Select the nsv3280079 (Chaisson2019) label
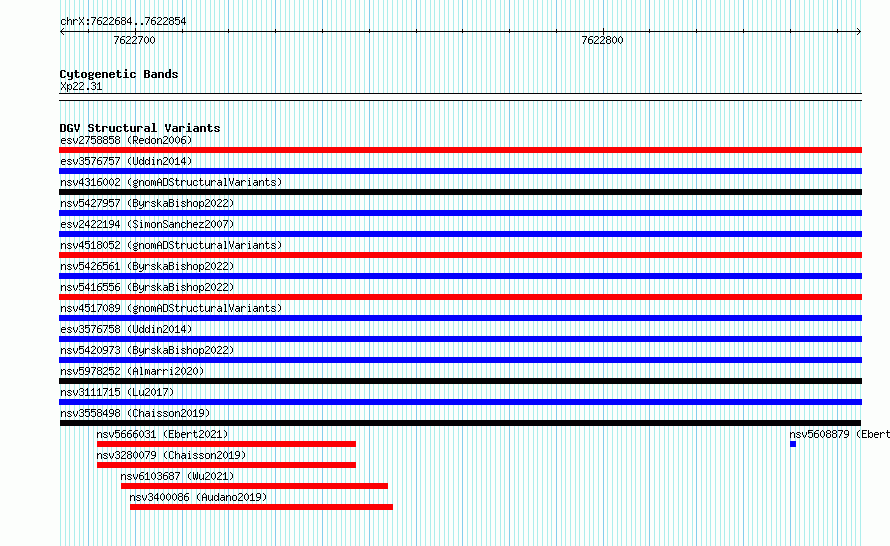Viewport: 890px width, 546px height. pos(171,455)
